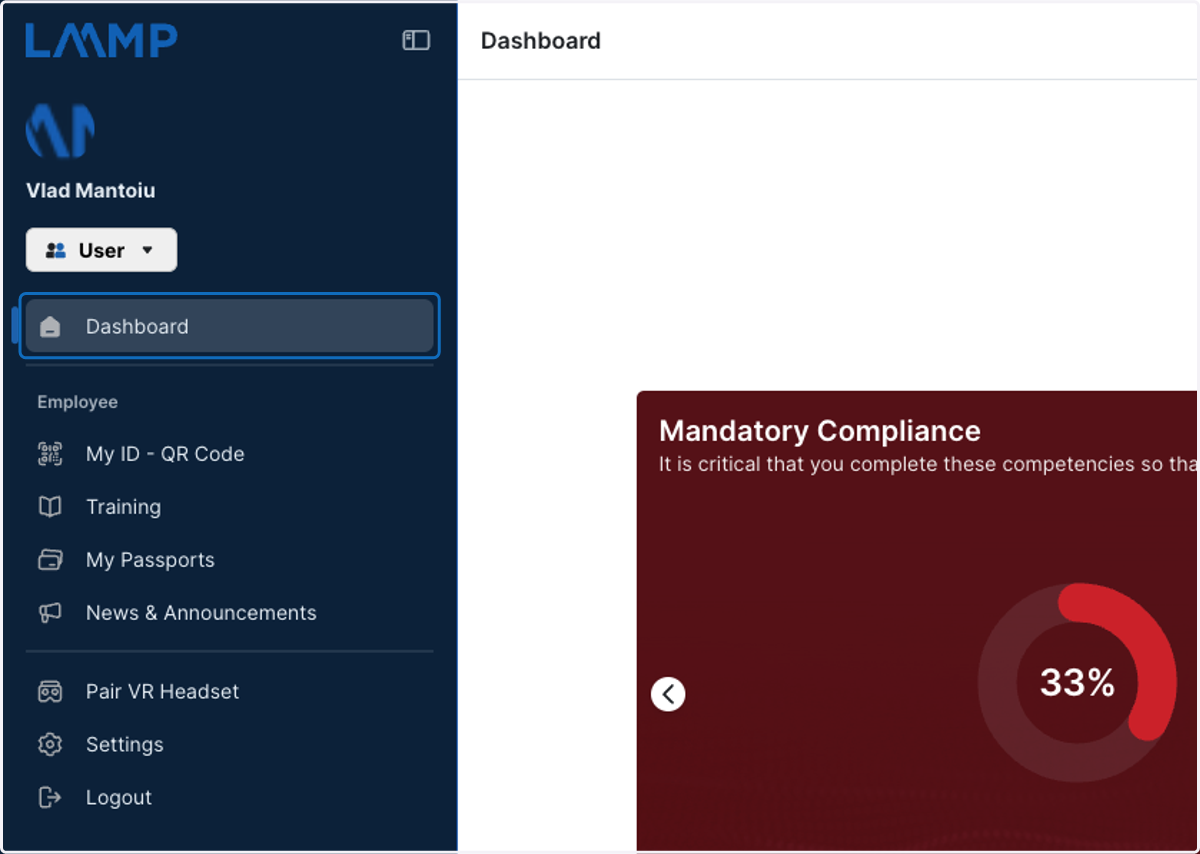Image resolution: width=1200 pixels, height=854 pixels.
Task: Click the Vlad Mantoiu username
Action: point(91,190)
